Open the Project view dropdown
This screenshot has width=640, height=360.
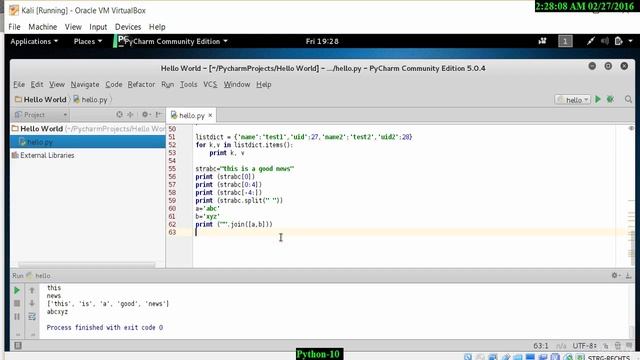pos(40,115)
